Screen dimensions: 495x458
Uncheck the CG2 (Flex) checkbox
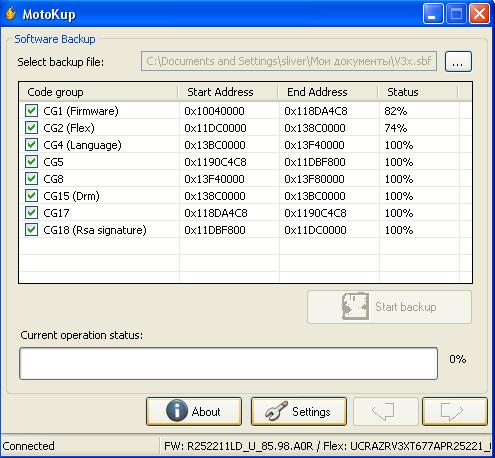click(31, 127)
